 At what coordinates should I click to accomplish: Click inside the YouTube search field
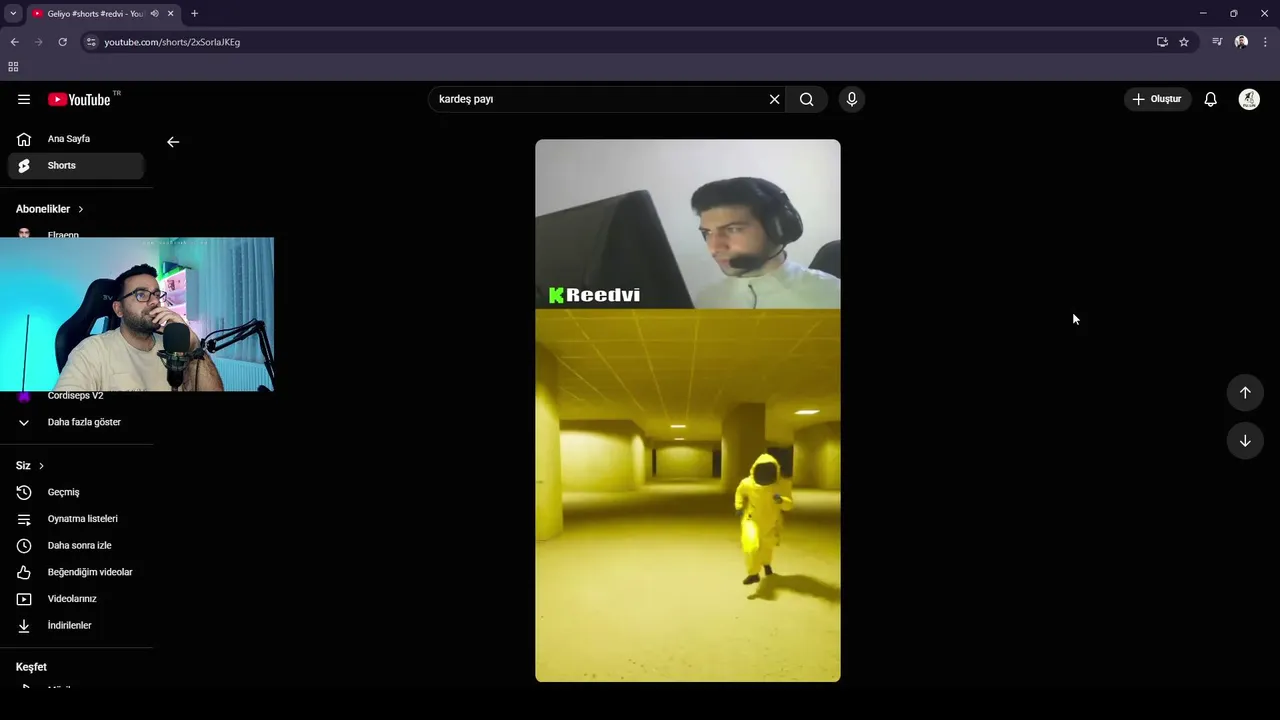tap(597, 99)
